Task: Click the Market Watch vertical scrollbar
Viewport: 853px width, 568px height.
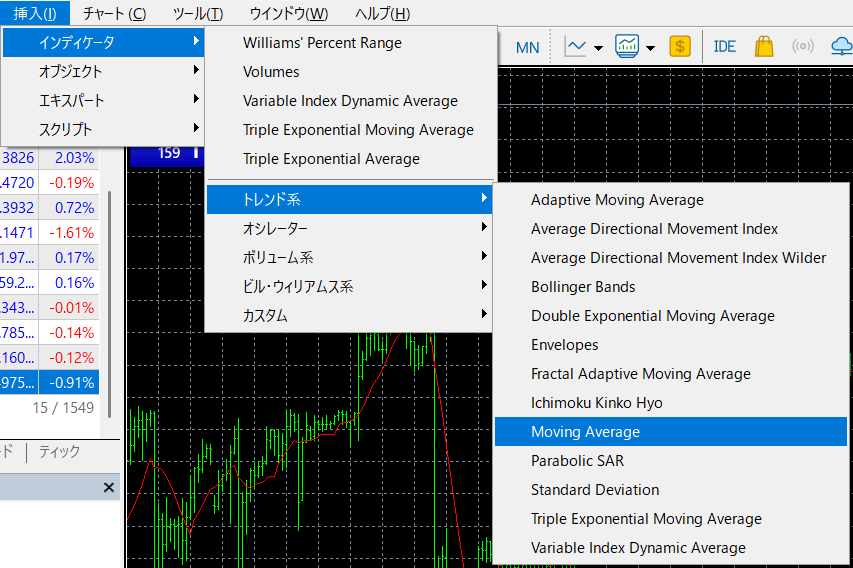Action: click(110, 304)
